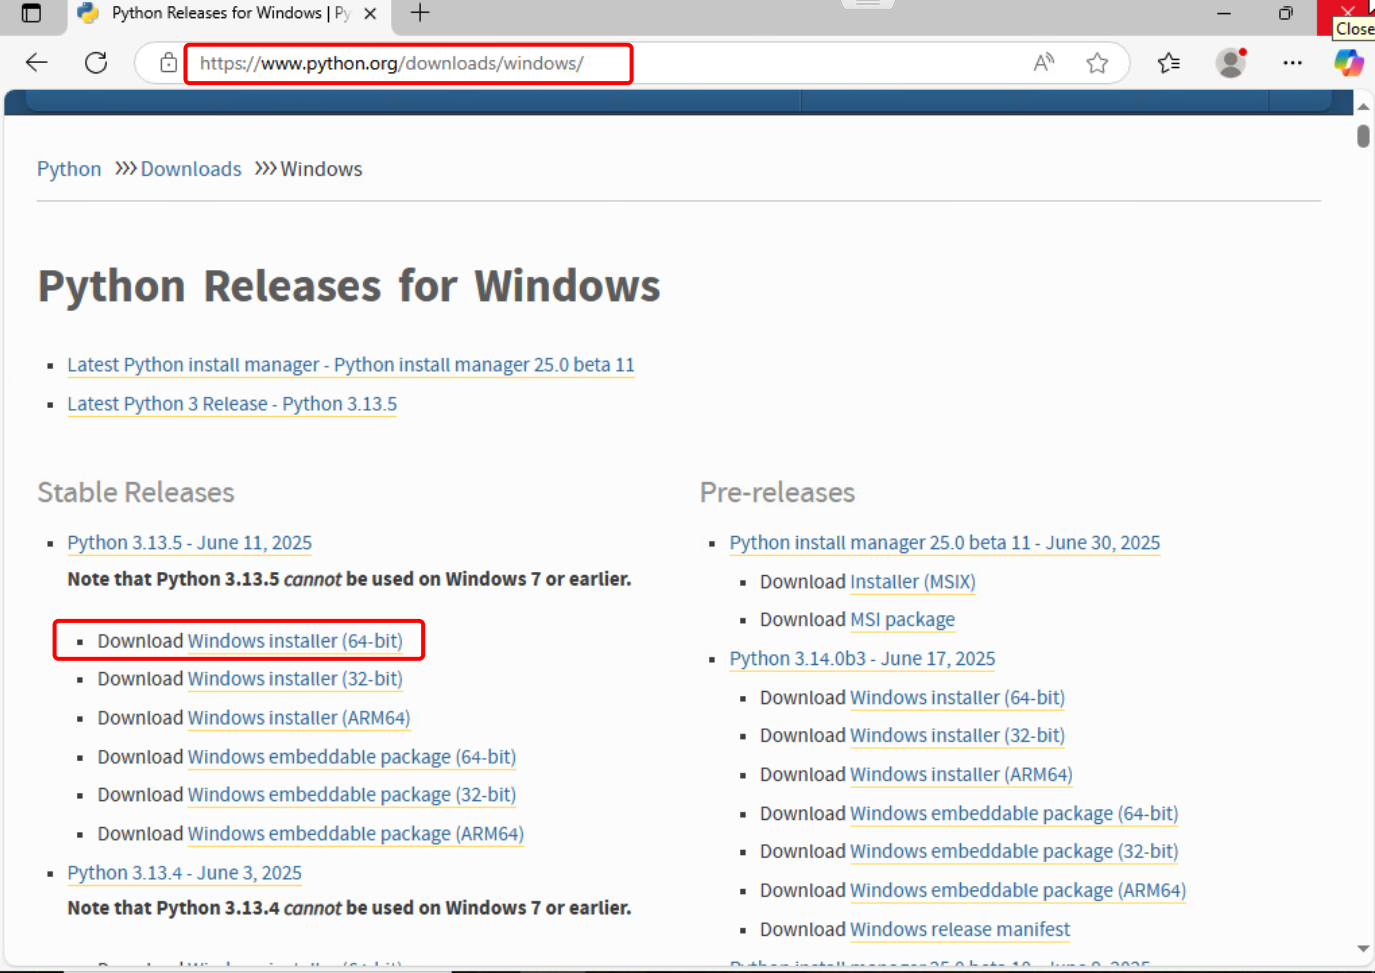Open the Python 3.14.0b3 release page

862,658
